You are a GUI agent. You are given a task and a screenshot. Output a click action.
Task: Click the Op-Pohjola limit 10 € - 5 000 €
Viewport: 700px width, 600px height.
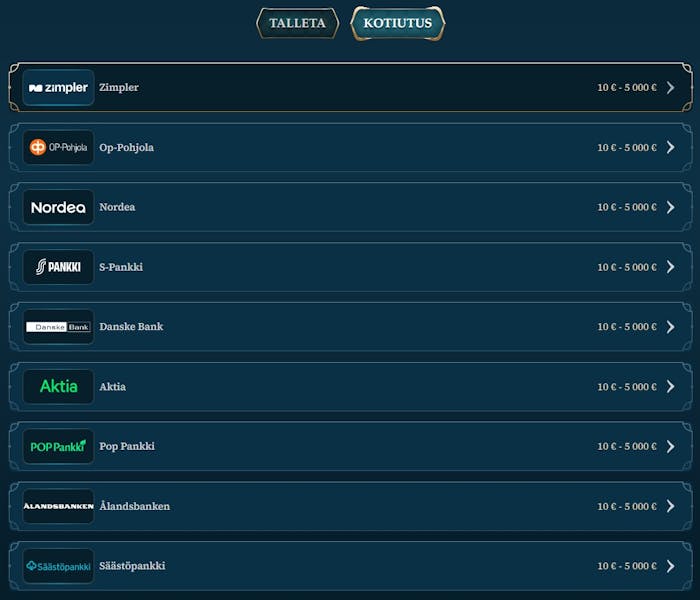tap(627, 147)
